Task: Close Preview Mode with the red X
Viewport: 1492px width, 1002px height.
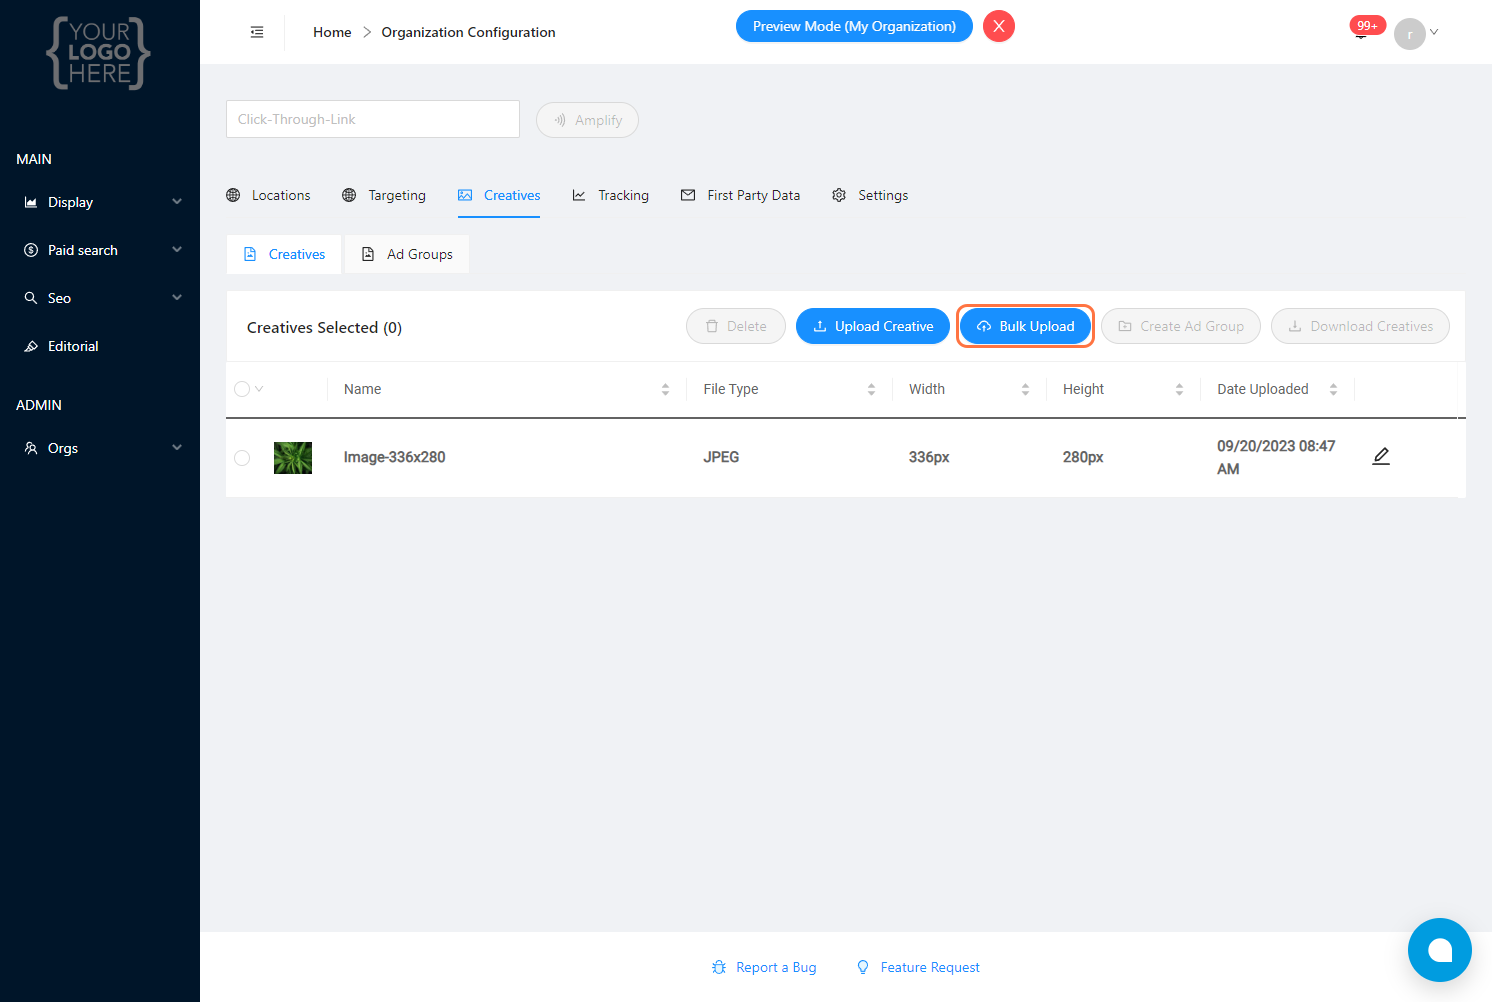Action: click(999, 26)
